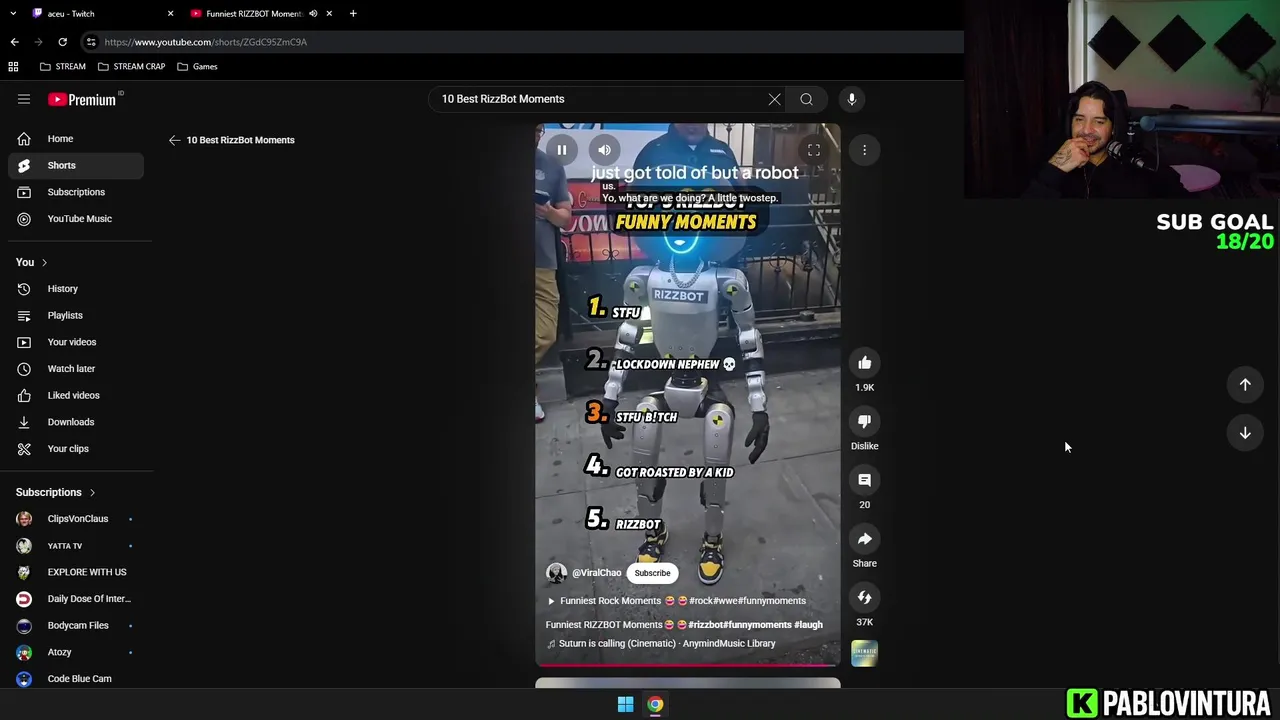The height and width of the screenshot is (720, 1280).
Task: Click the YouTube Premium logo
Action: 84,99
